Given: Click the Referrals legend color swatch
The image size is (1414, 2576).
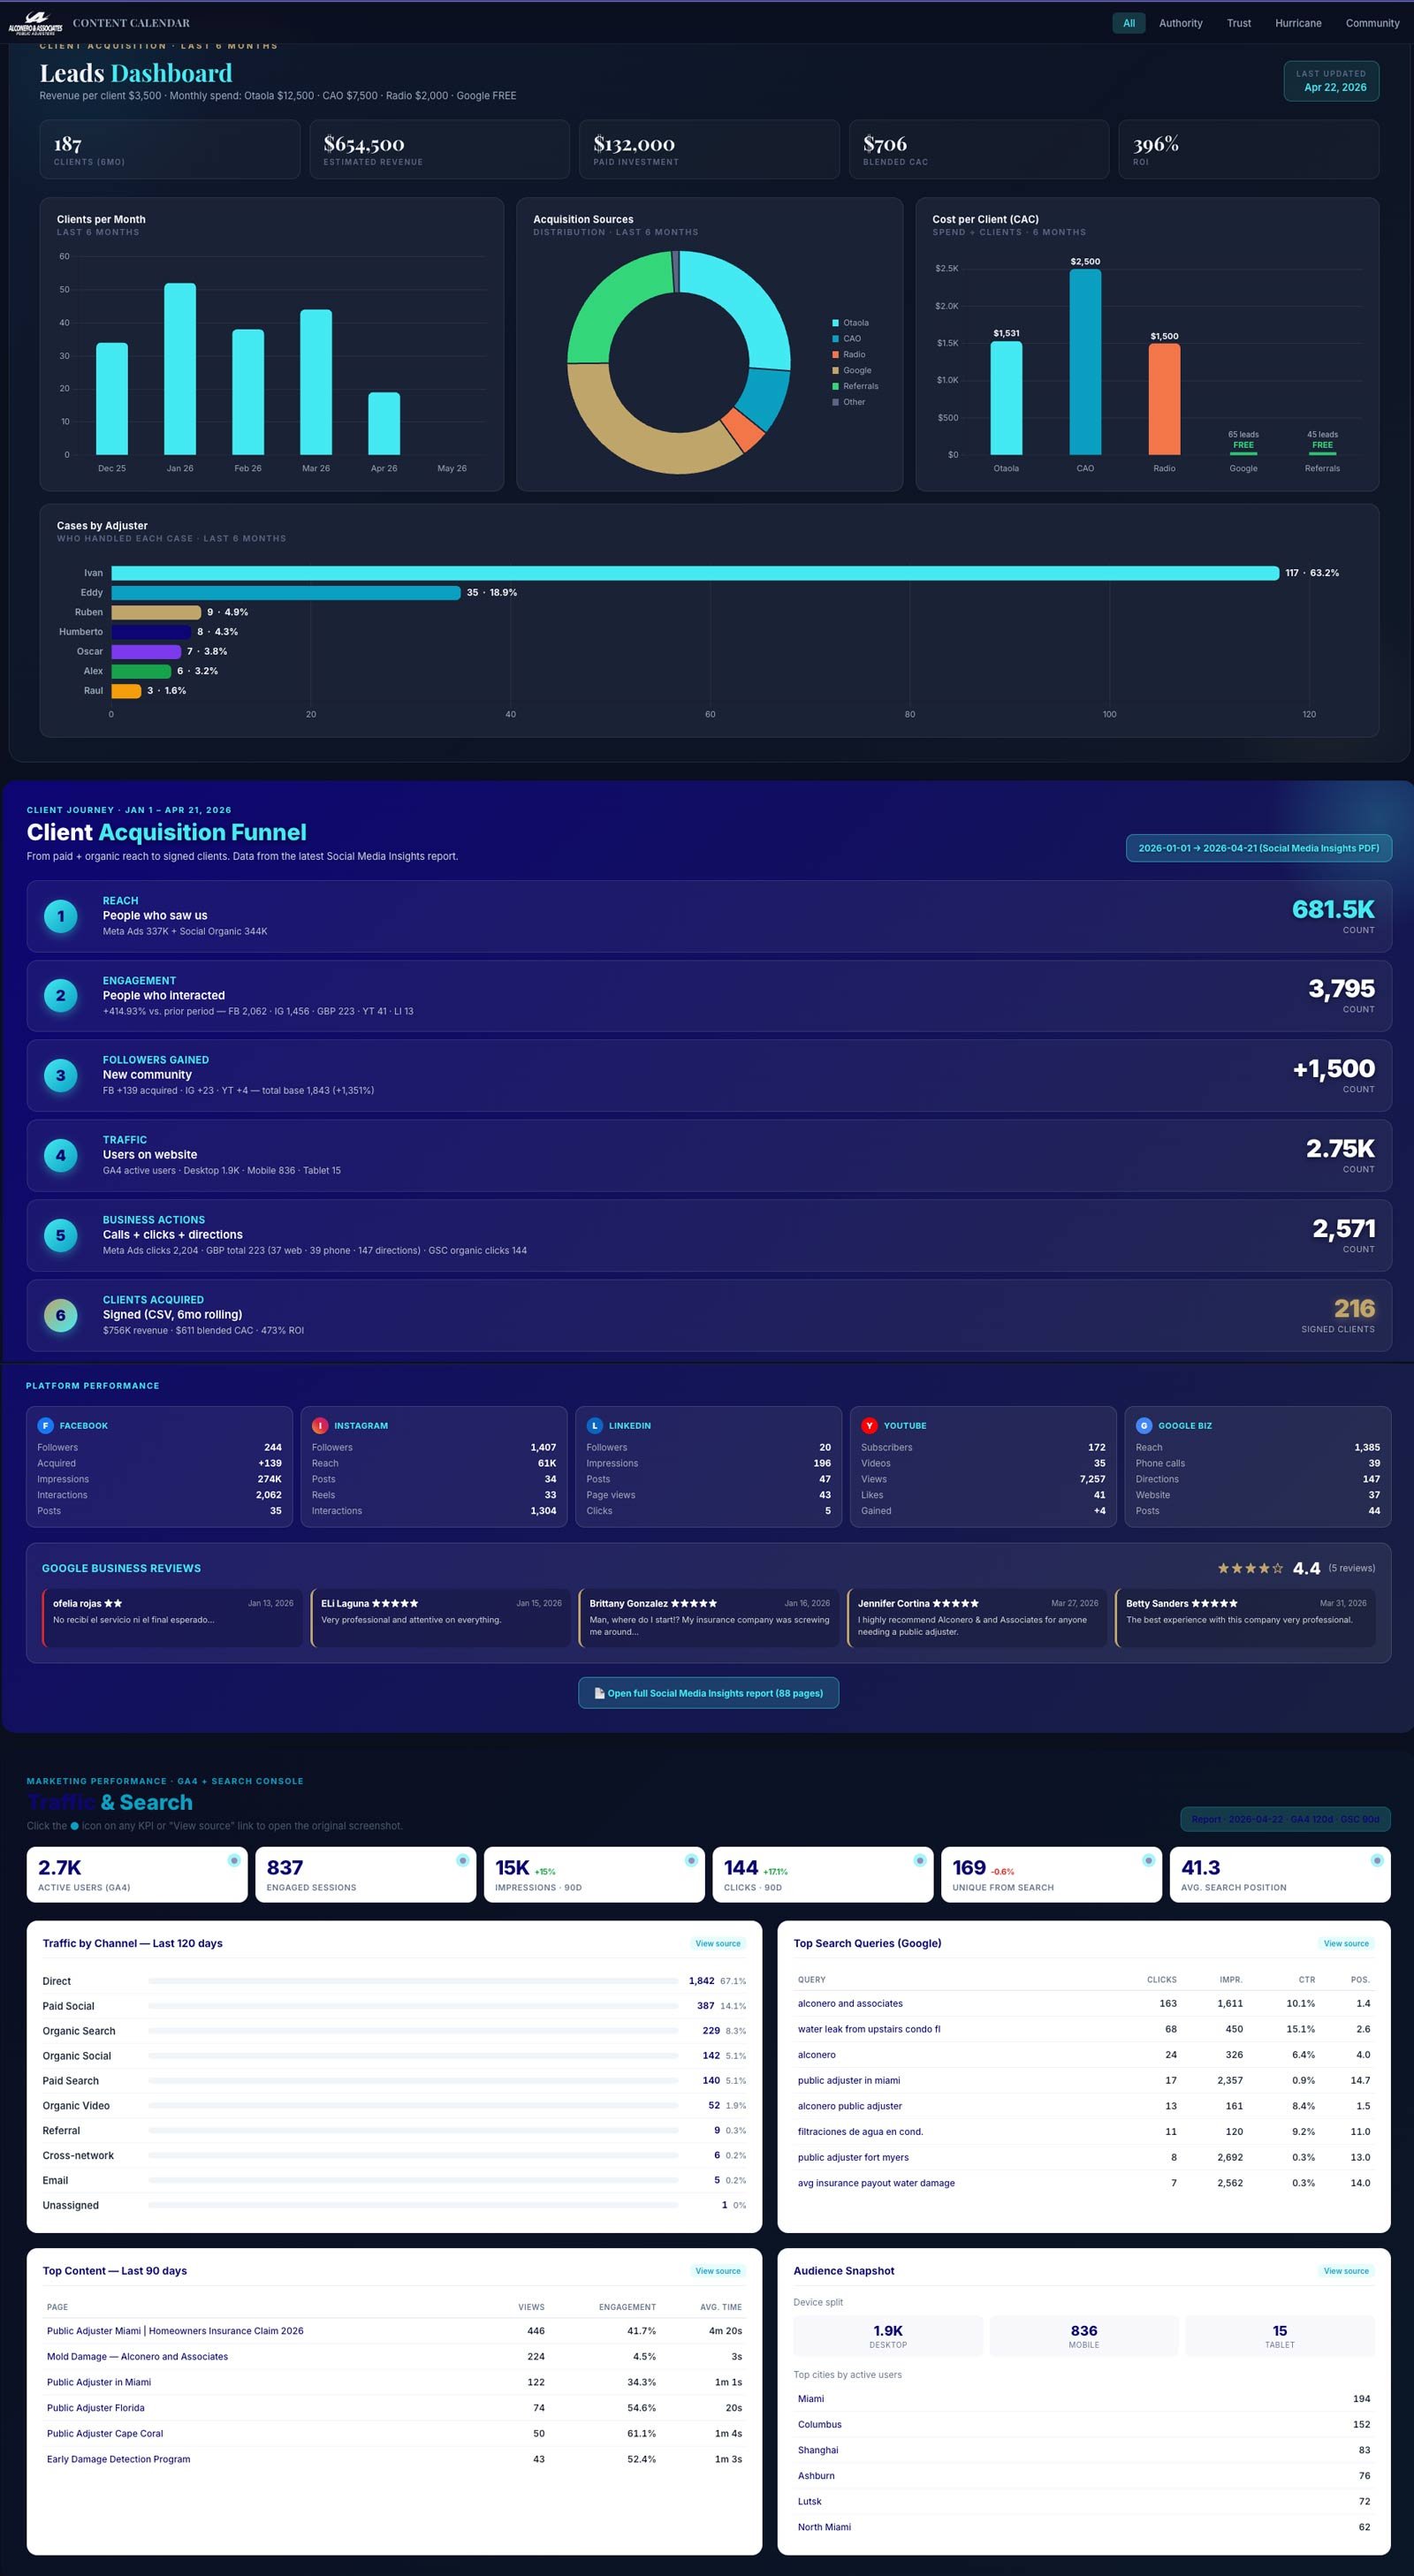Looking at the screenshot, I should point(835,386).
